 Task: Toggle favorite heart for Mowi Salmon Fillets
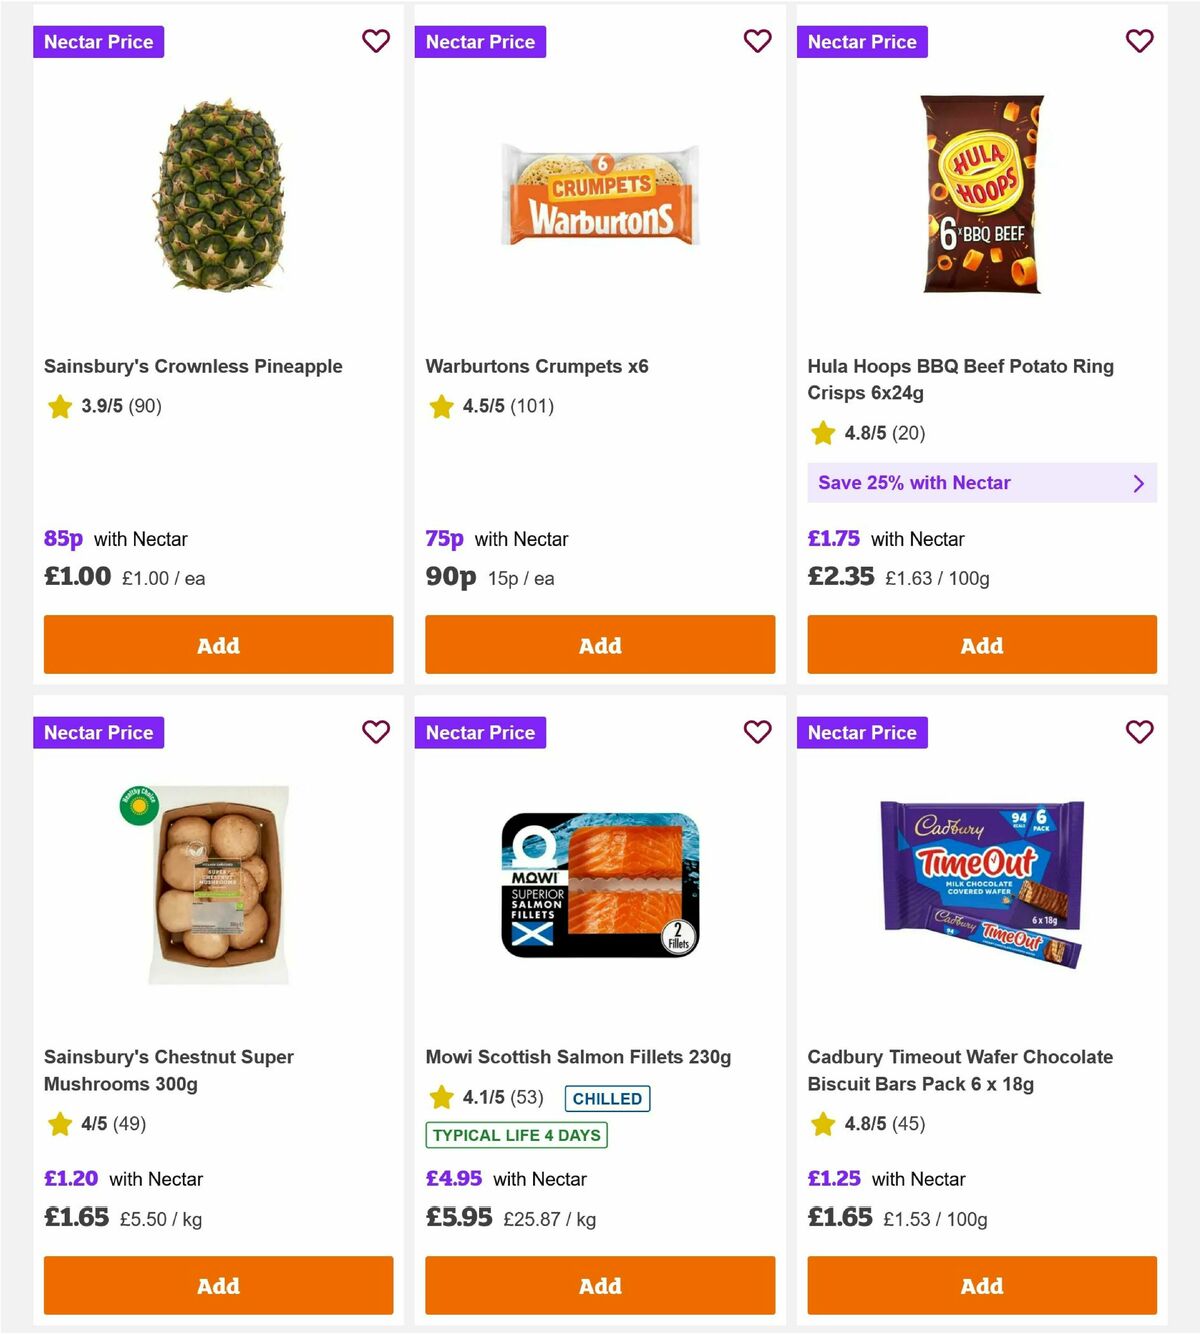click(x=757, y=732)
